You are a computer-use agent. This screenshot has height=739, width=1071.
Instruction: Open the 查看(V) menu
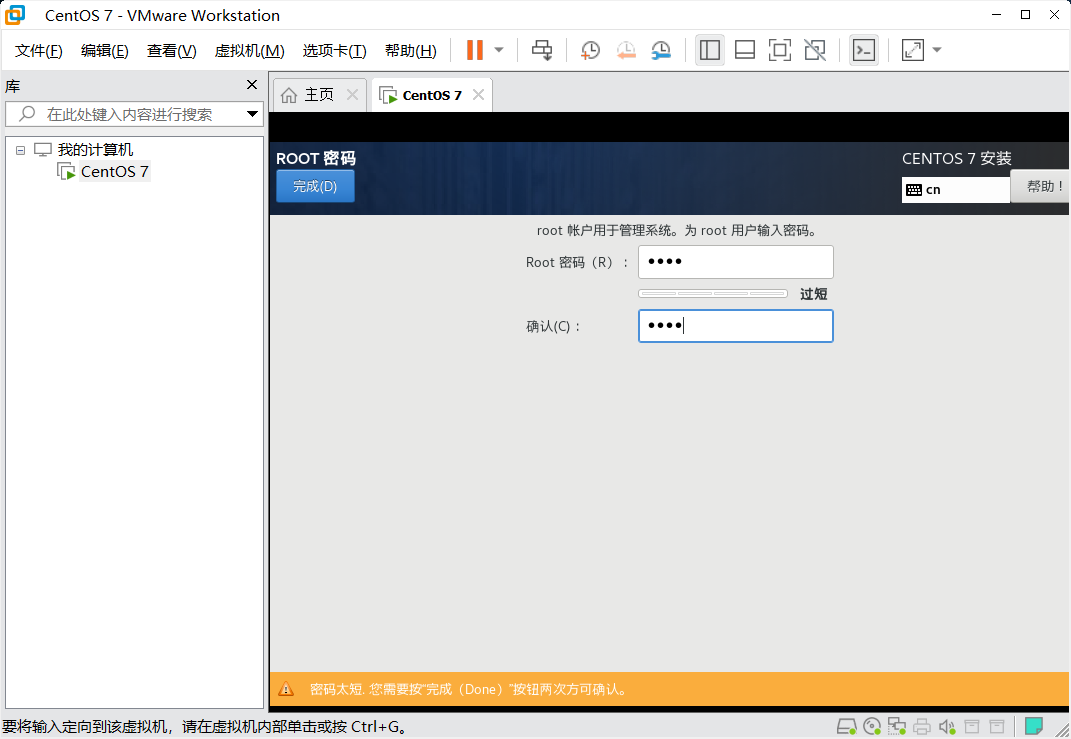tap(171, 51)
